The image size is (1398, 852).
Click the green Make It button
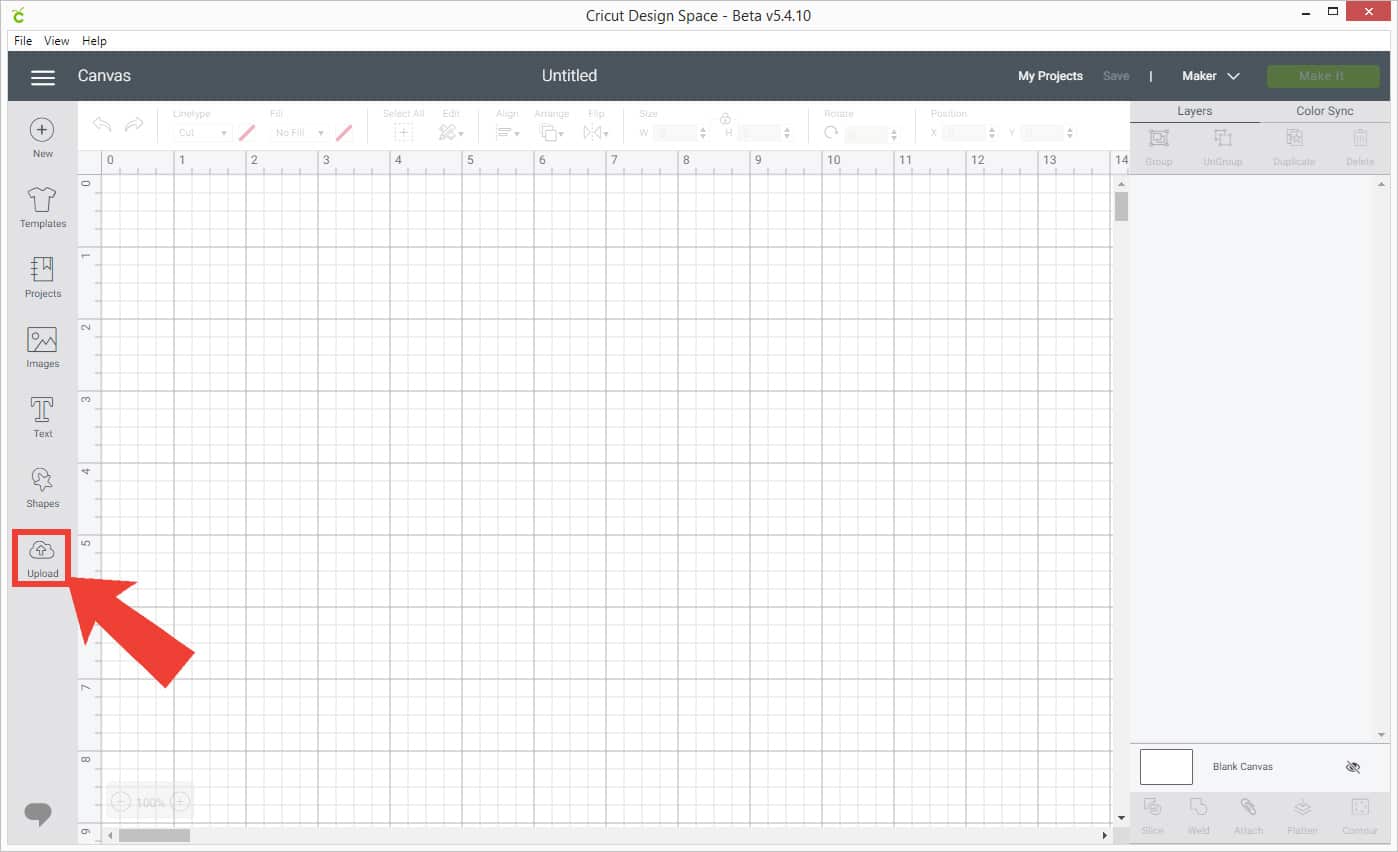point(1322,76)
